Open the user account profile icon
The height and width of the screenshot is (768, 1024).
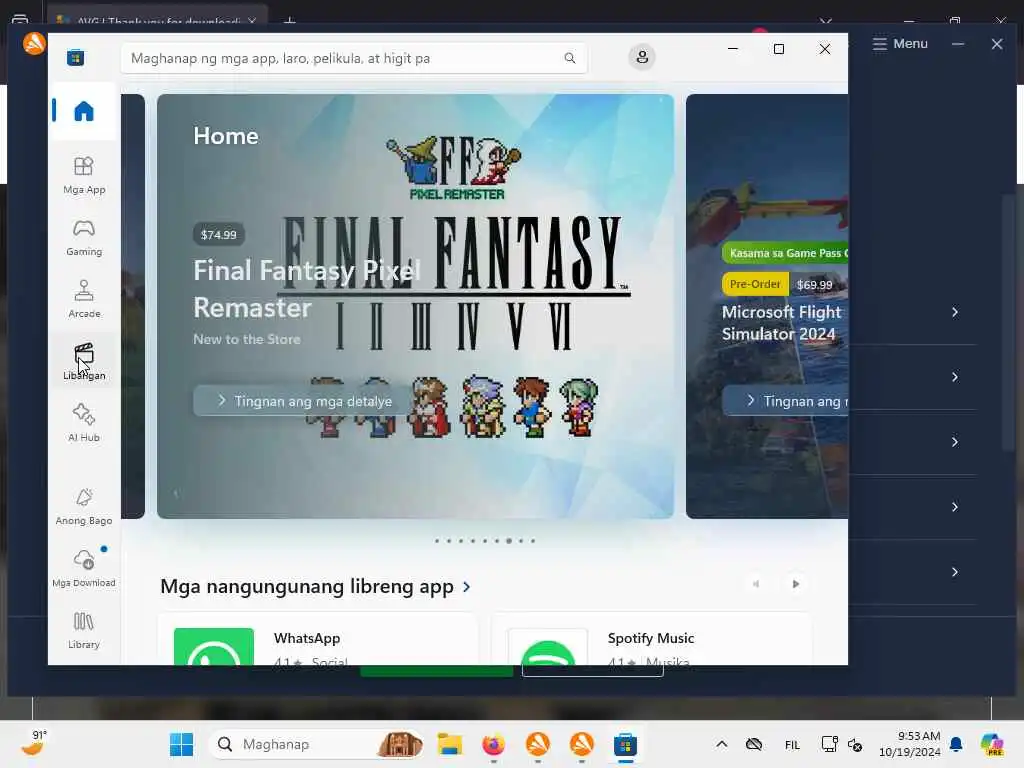tap(642, 57)
